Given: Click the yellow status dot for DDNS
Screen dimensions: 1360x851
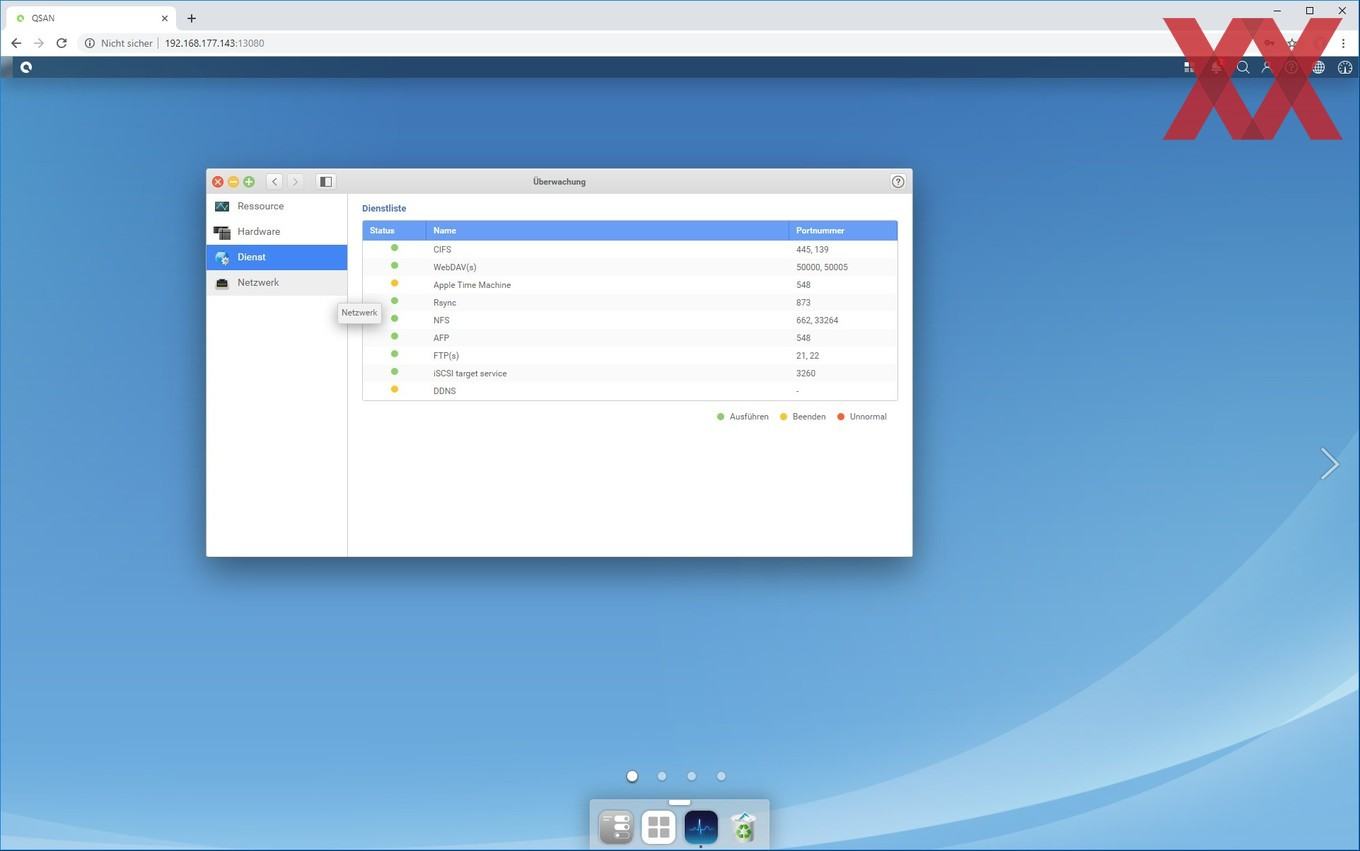Looking at the screenshot, I should coord(394,389).
